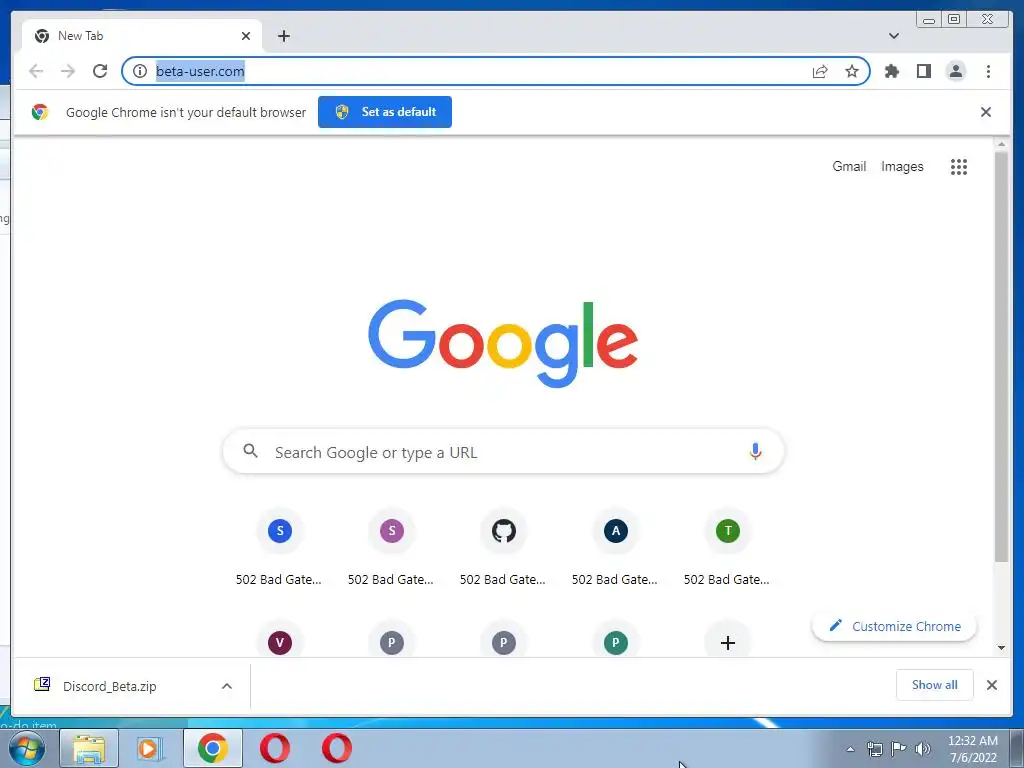The height and width of the screenshot is (768, 1024).
Task: Click the page vertical scrollbar thumb
Action: [x=1001, y=356]
